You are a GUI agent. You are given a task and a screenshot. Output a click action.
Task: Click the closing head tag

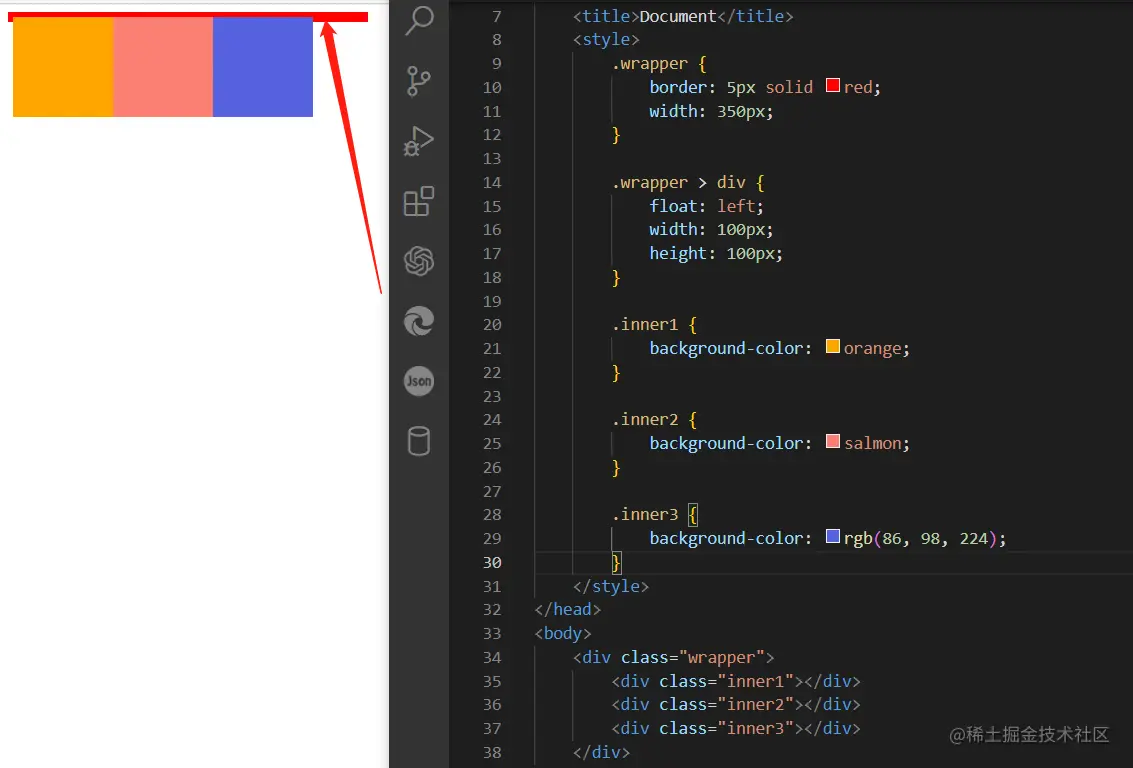point(568,610)
